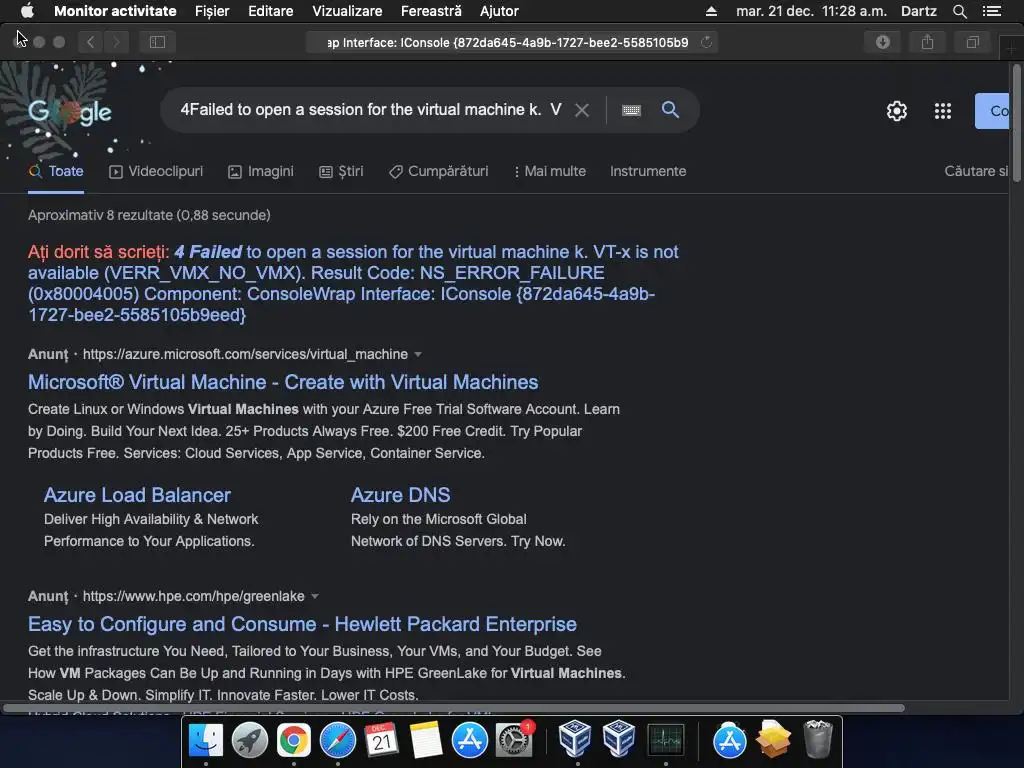Click the horizontal page scrollbar

(454, 708)
